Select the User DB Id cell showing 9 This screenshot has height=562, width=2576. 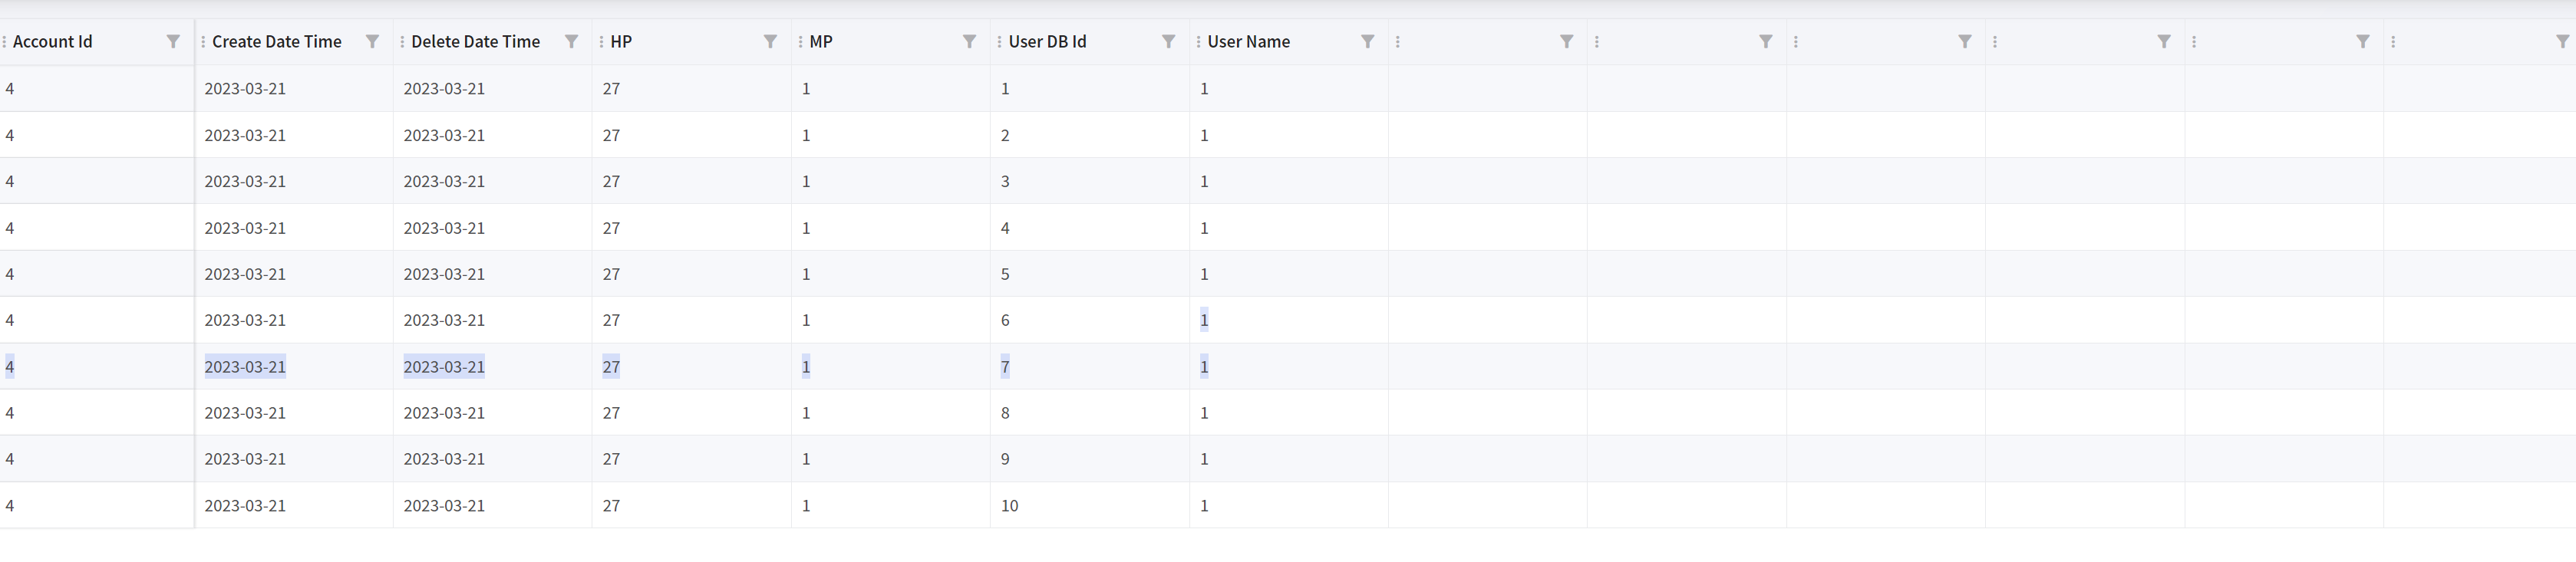click(x=1089, y=459)
